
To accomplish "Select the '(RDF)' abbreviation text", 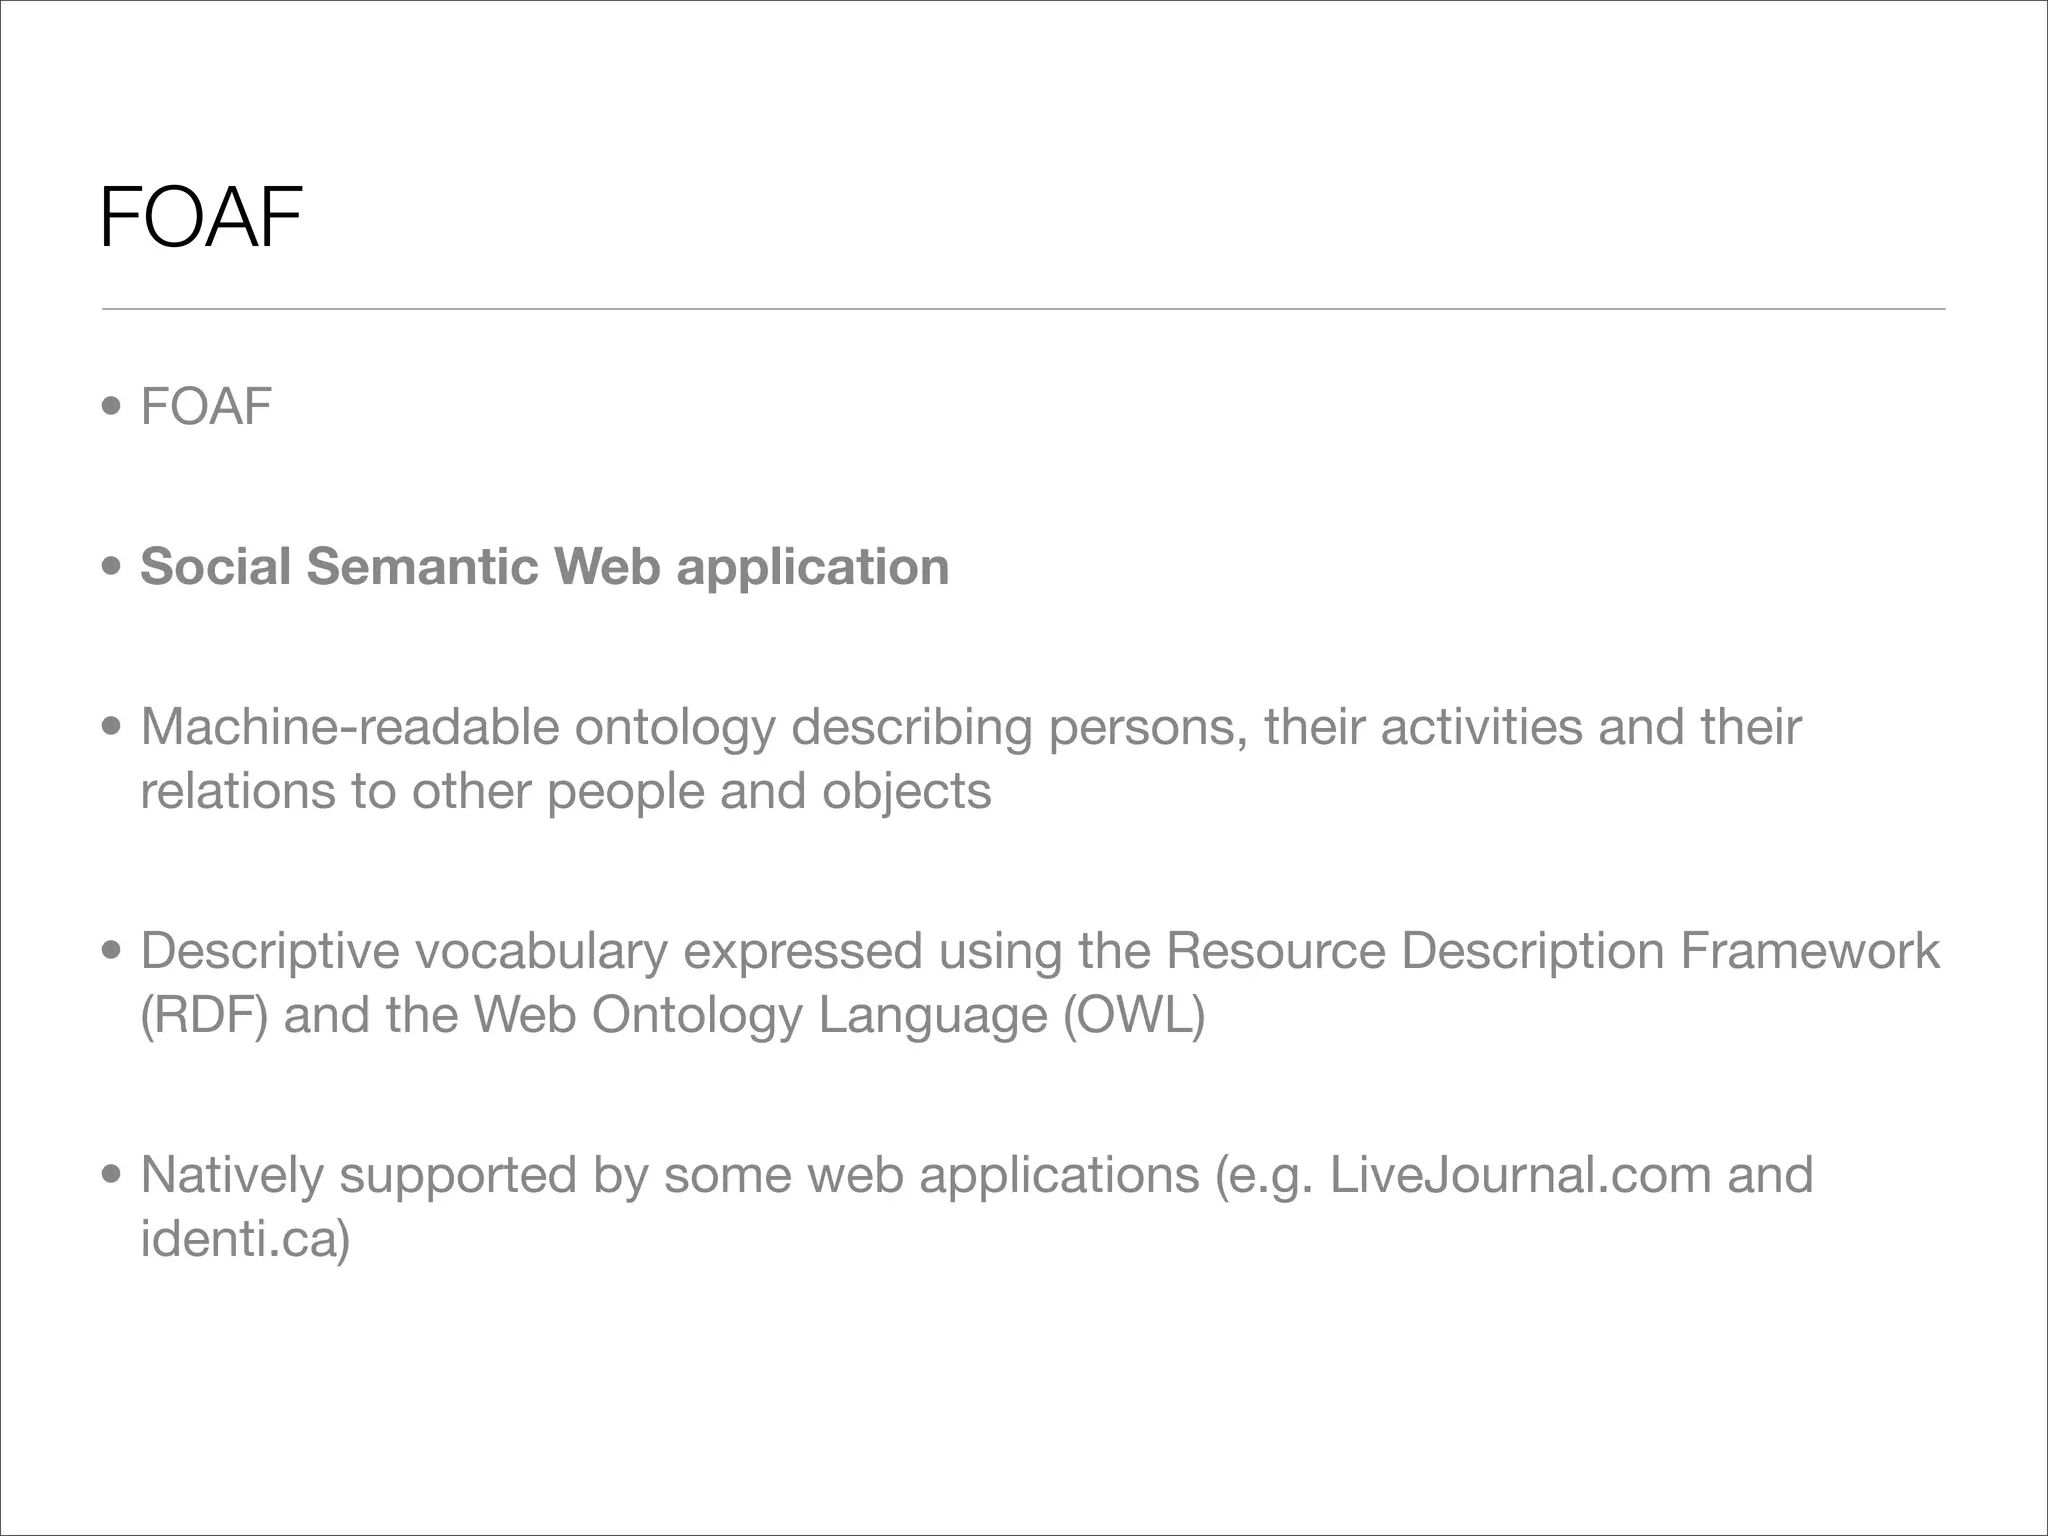I will coord(204,1015).
